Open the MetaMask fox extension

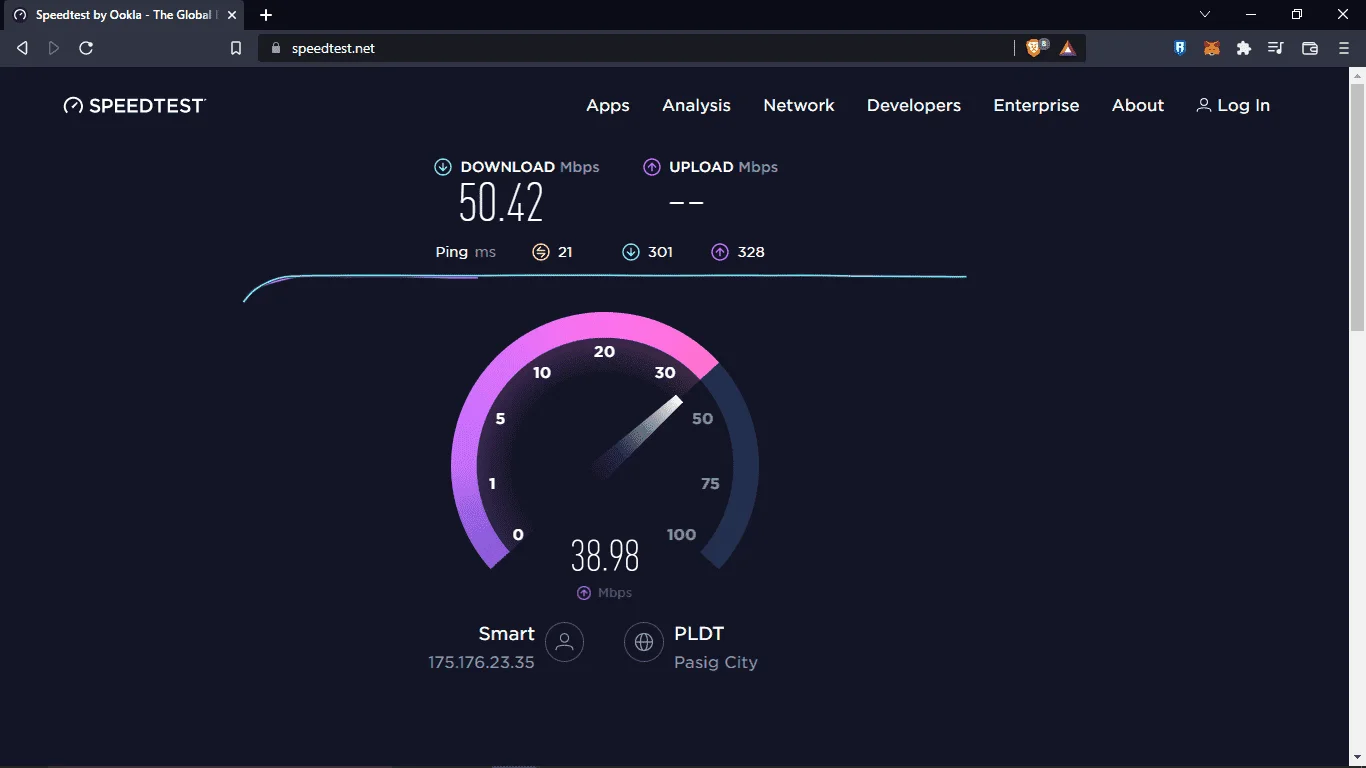coord(1212,48)
